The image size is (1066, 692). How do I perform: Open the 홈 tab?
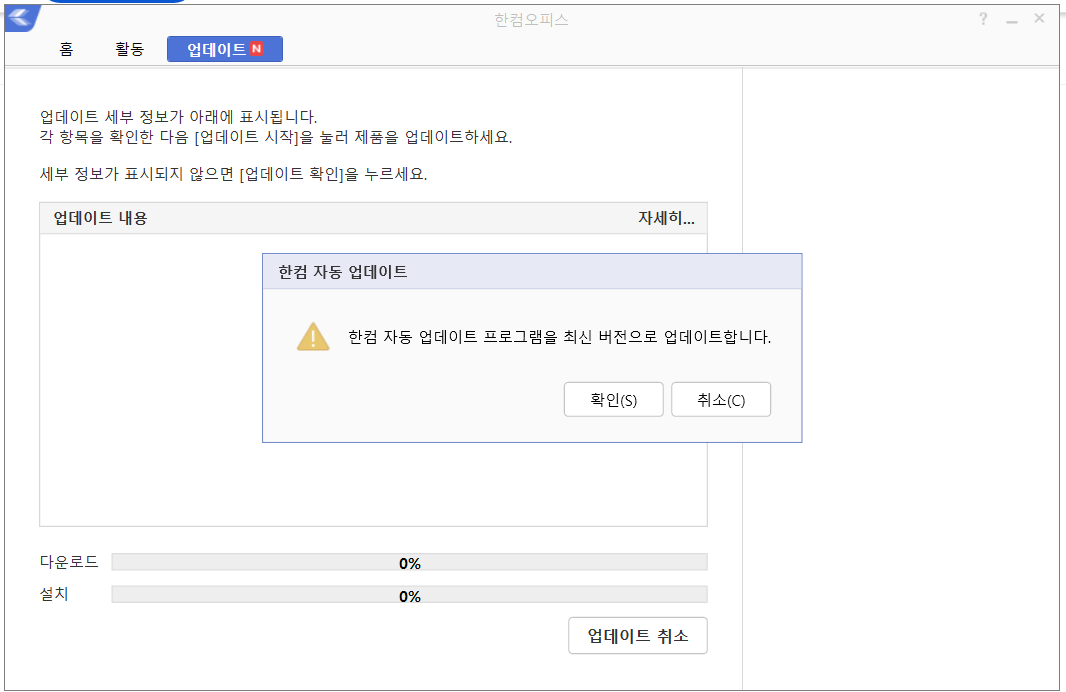(x=66, y=49)
